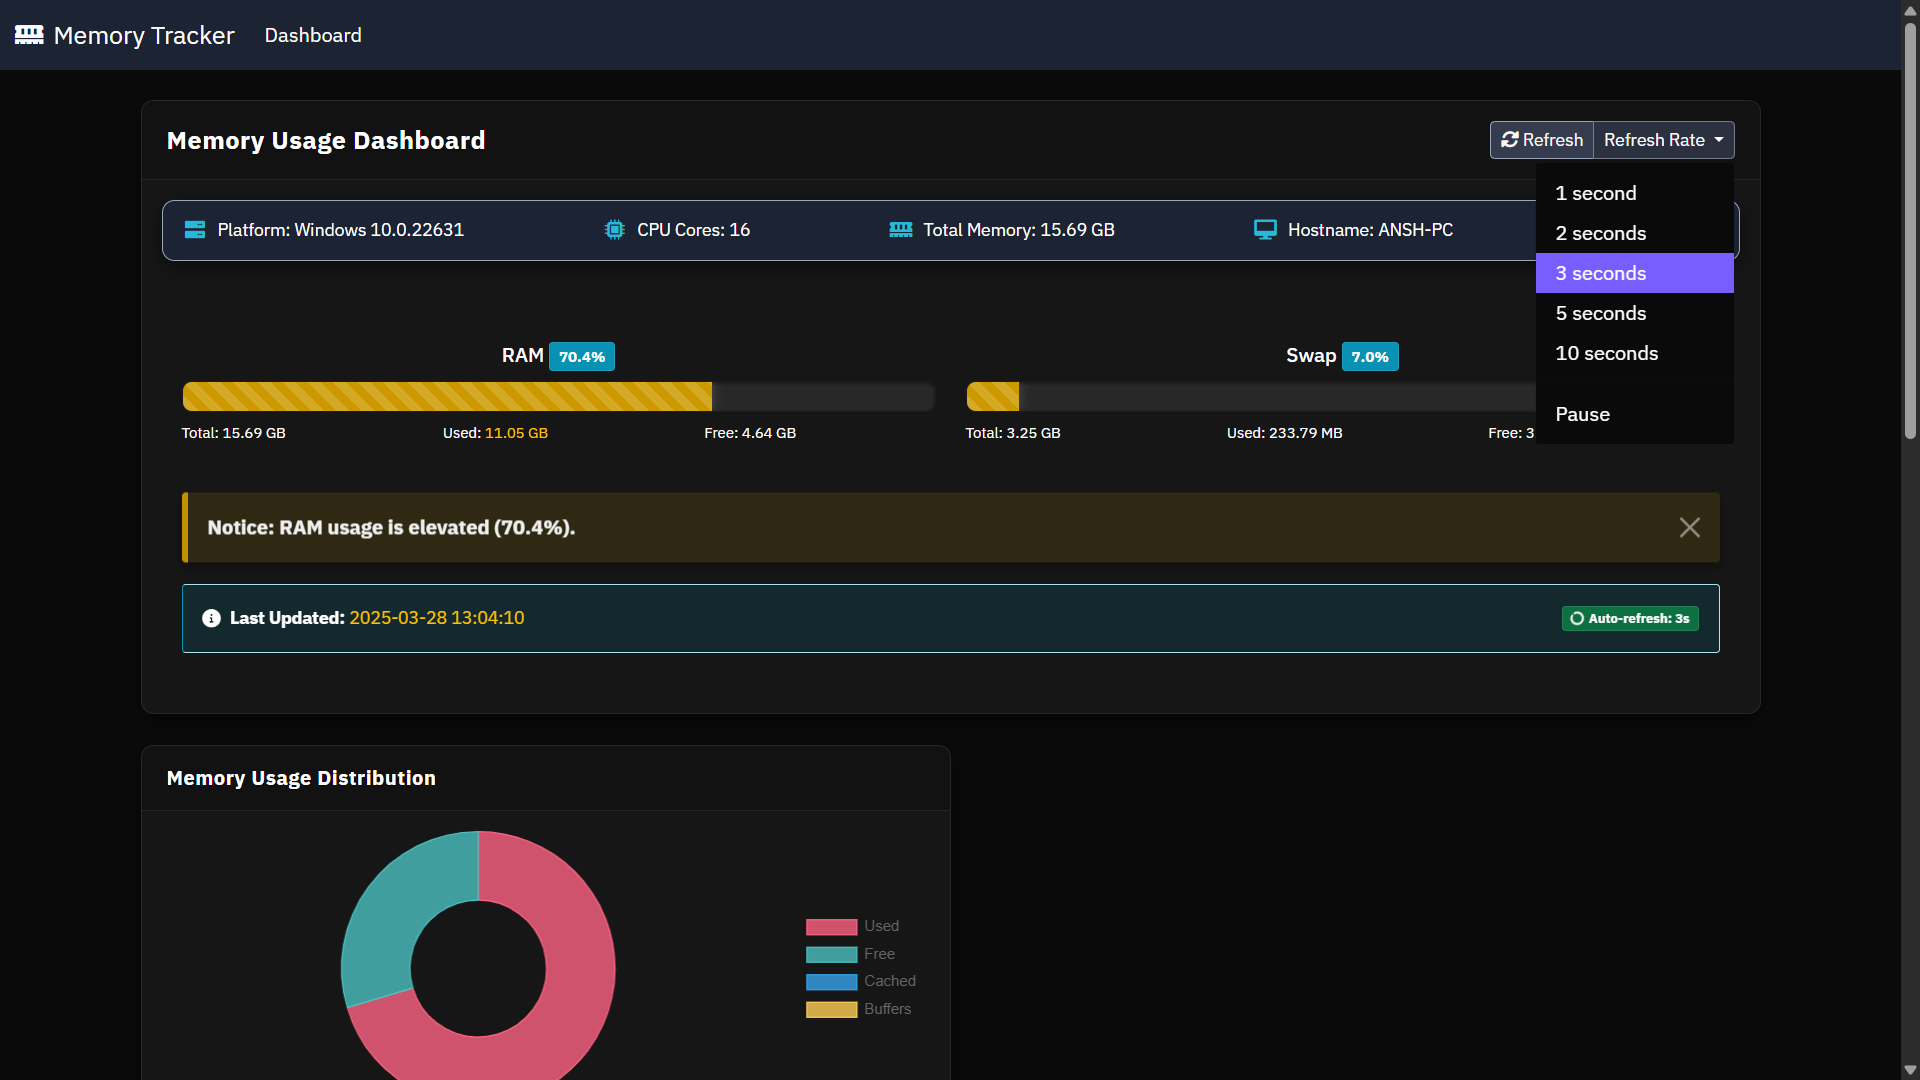Click the Hostname: ANSH-PC text
Viewport: 1920px width, 1080px height.
point(1370,230)
